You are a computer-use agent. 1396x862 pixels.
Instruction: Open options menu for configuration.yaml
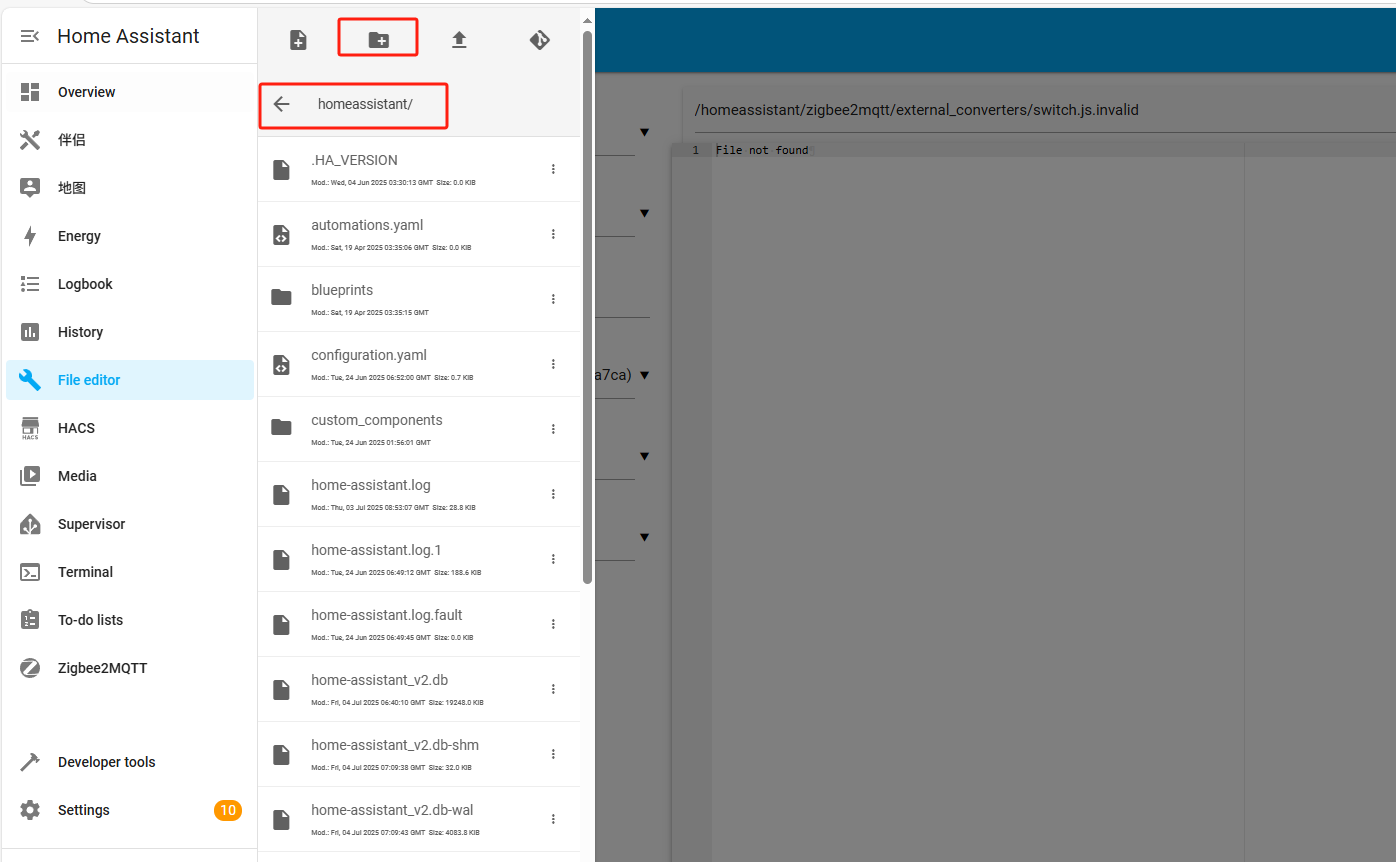(x=553, y=364)
